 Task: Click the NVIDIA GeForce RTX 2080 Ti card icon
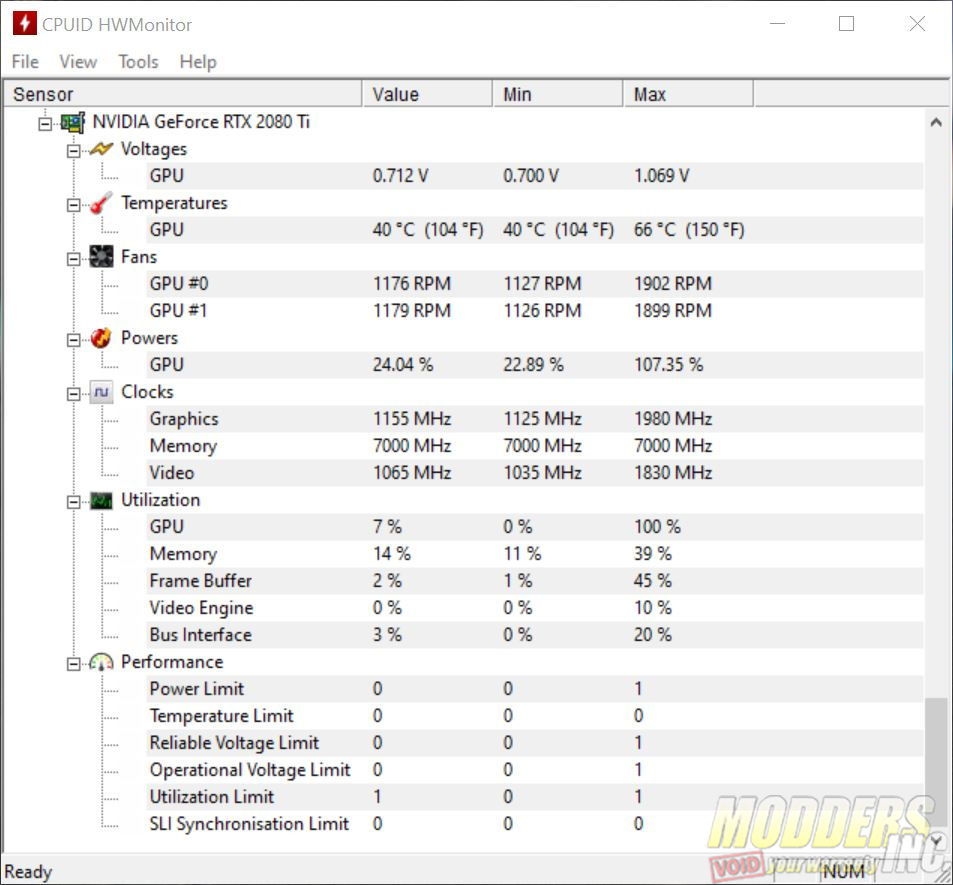pos(72,122)
